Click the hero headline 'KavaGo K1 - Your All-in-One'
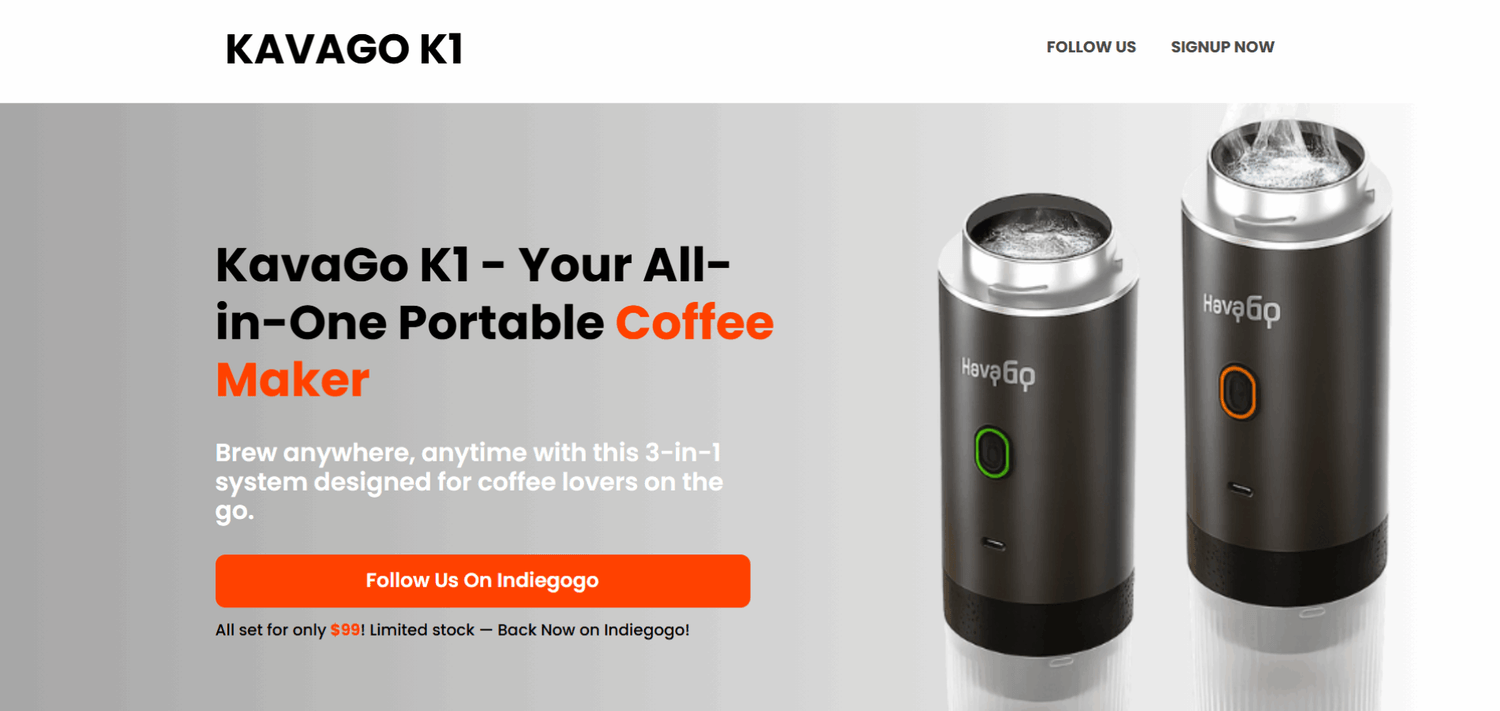The image size is (1500, 711). point(474,294)
